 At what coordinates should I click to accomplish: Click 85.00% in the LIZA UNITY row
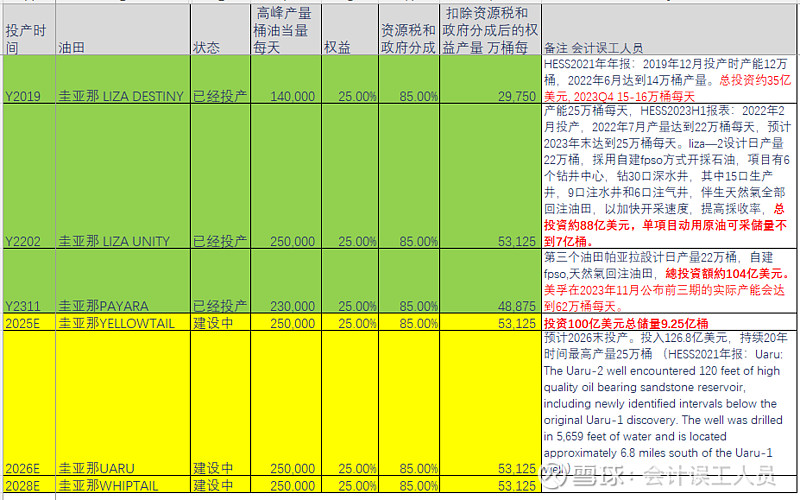[x=409, y=177]
